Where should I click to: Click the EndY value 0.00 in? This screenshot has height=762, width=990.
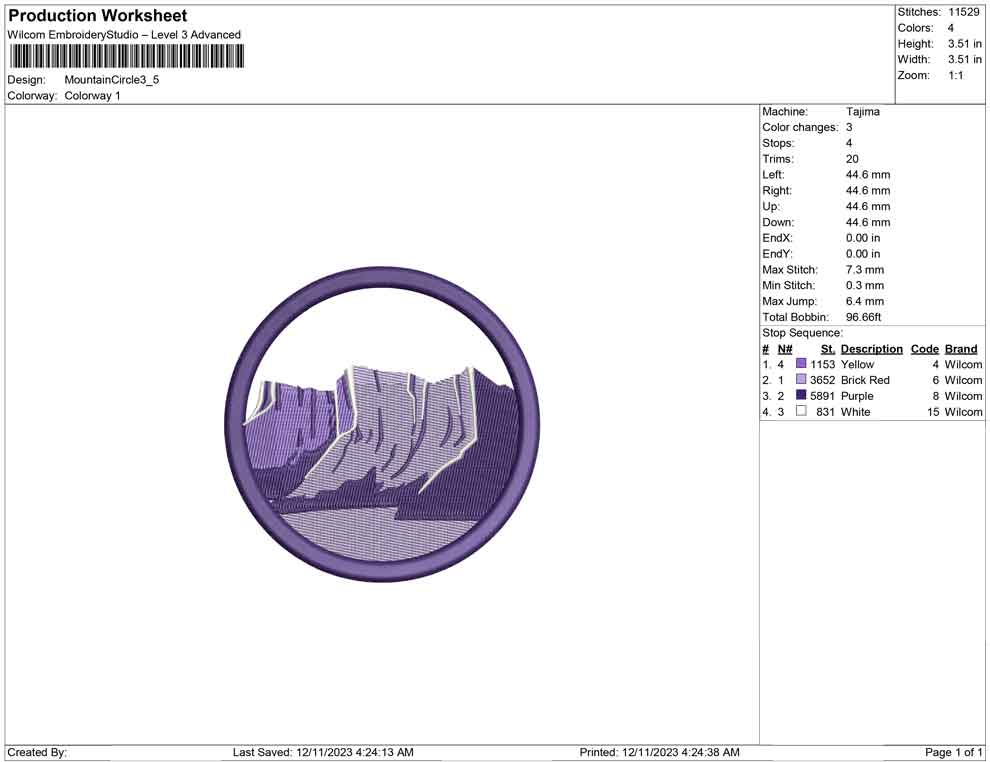863,254
